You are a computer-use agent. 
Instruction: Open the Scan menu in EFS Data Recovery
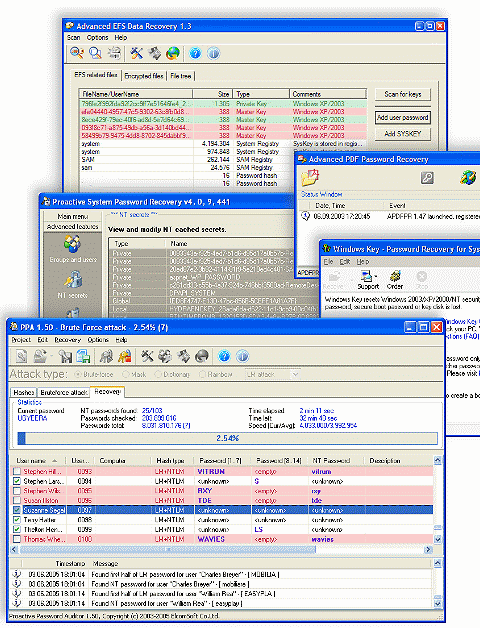tap(73, 38)
